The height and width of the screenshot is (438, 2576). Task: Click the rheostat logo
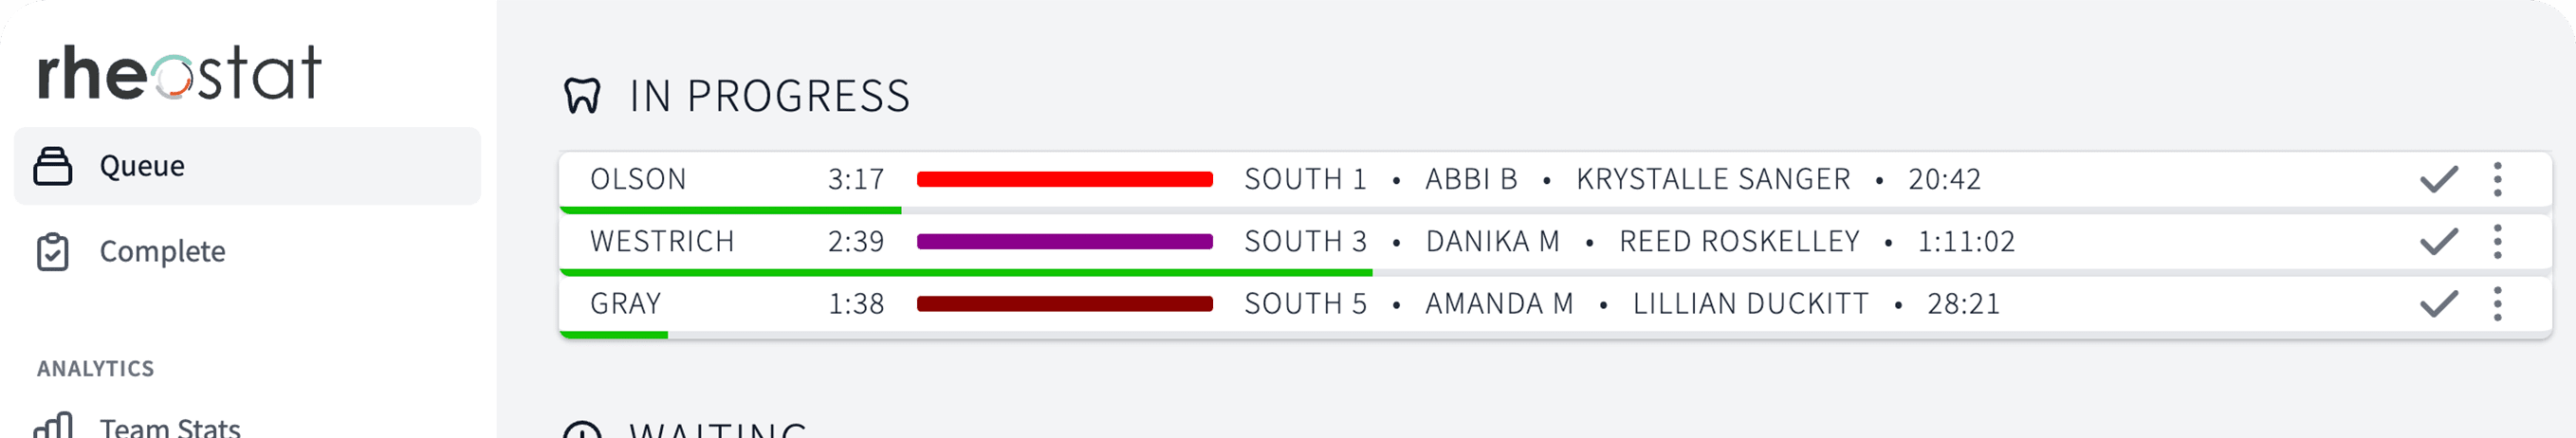[x=180, y=73]
